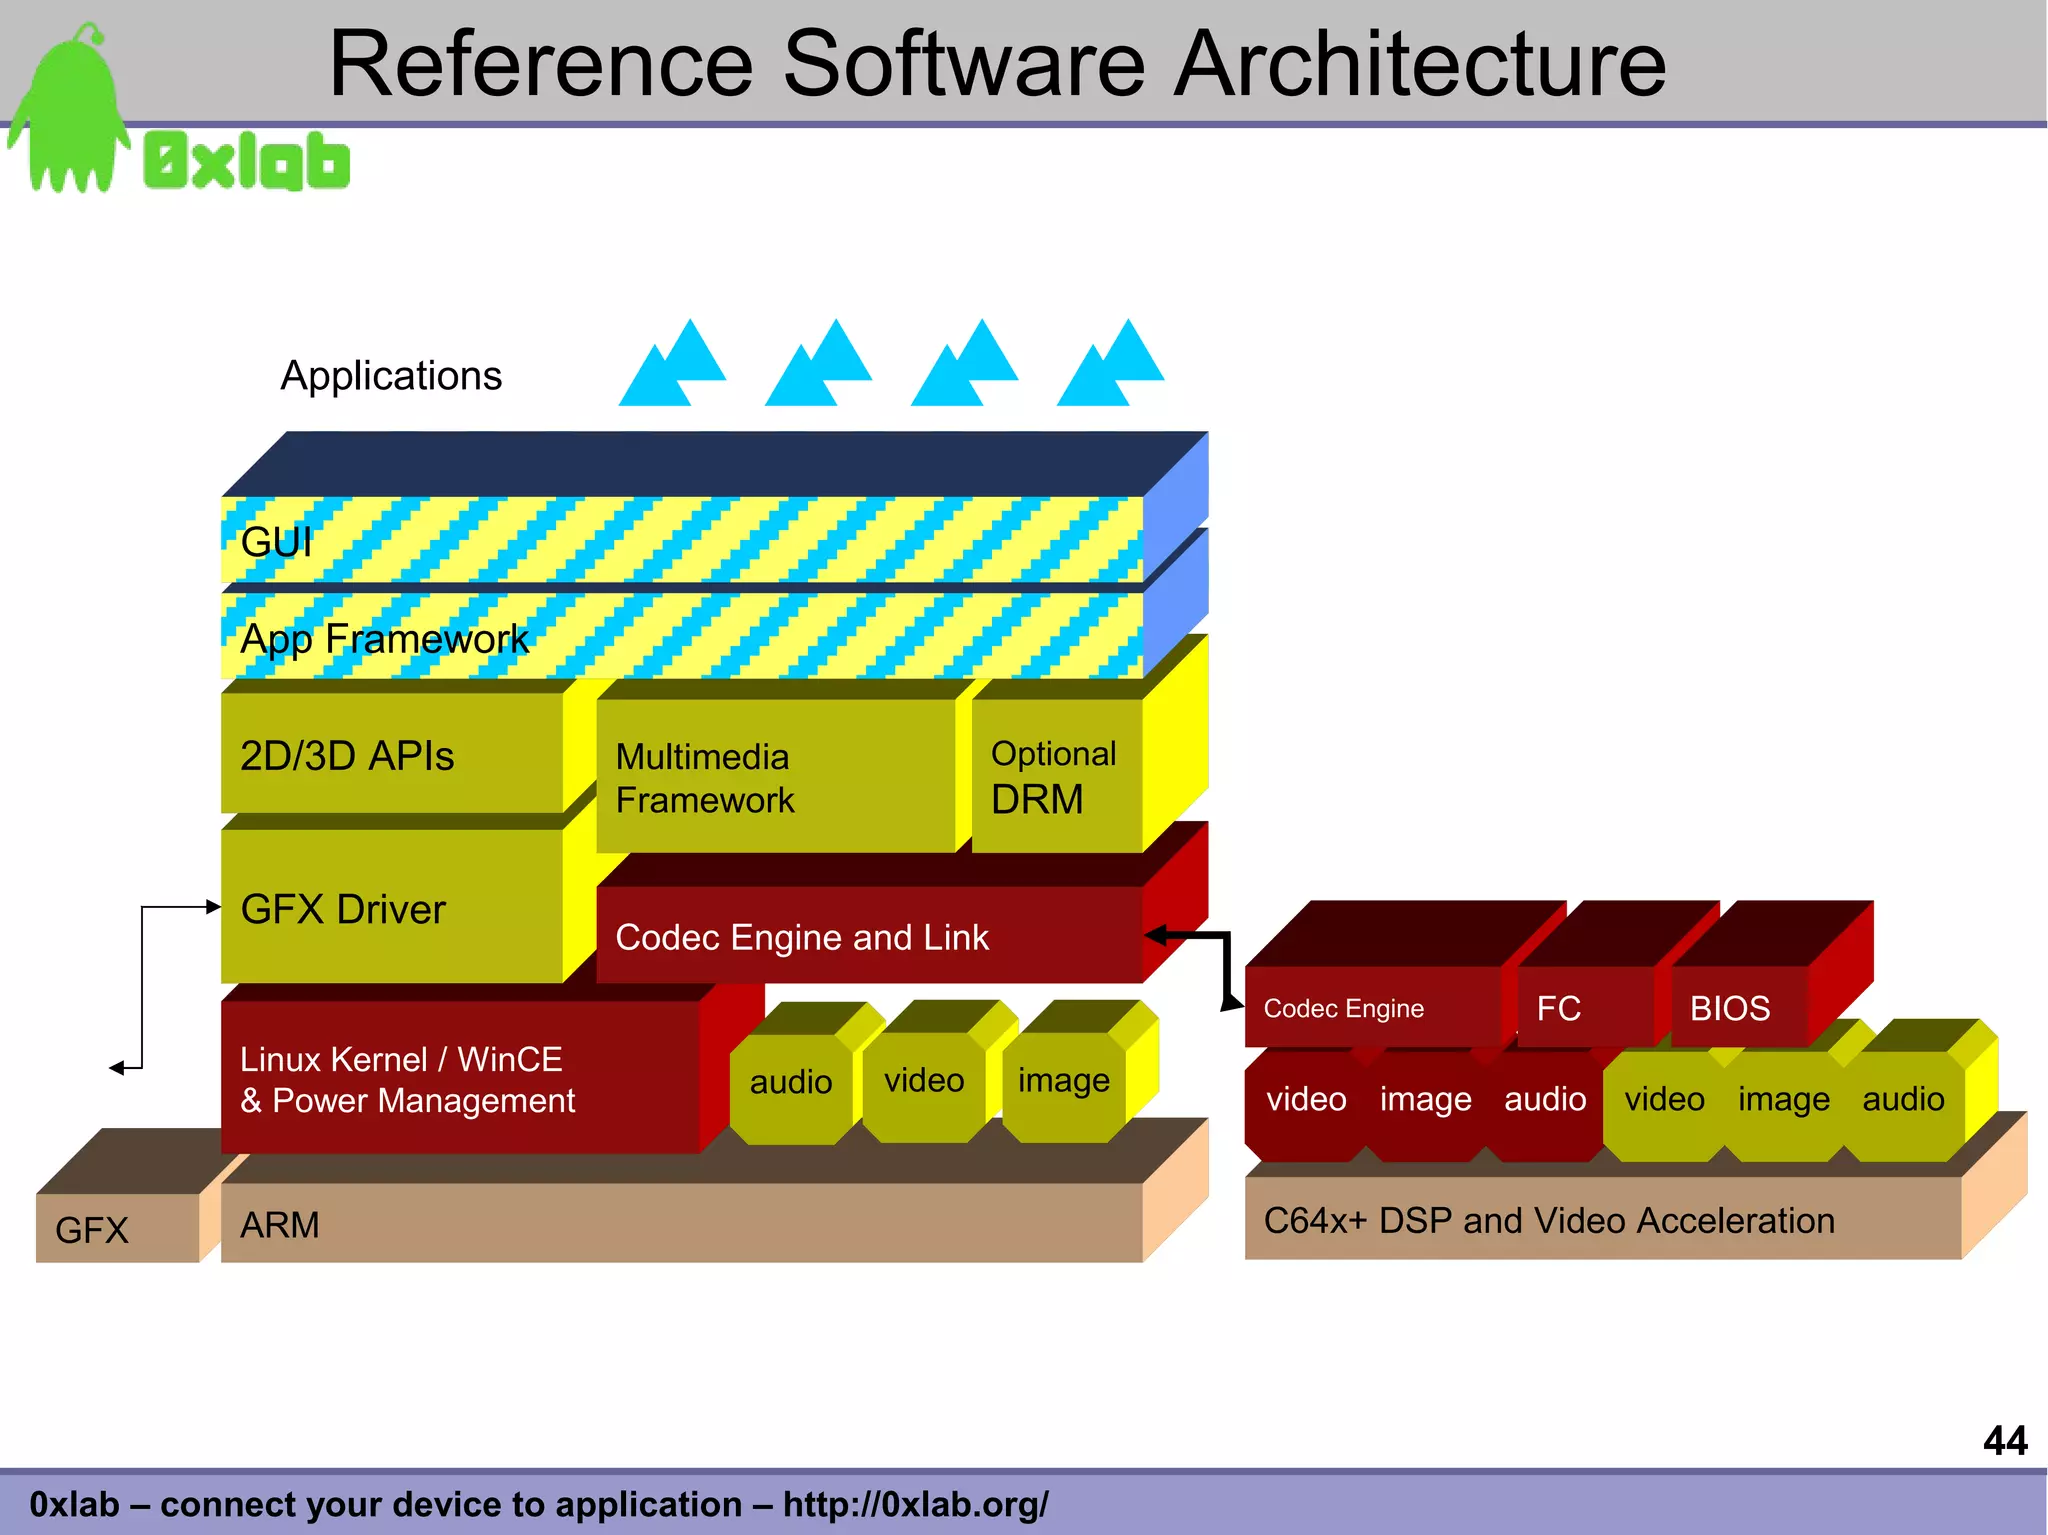The height and width of the screenshot is (1535, 2048).
Task: Open the http://0xlab.org/ link in footer
Action: 915,1504
